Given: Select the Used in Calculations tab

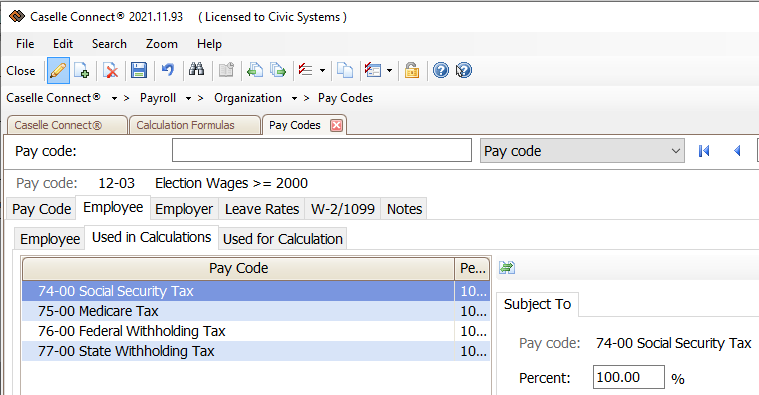Looking at the screenshot, I should click(x=152, y=237).
